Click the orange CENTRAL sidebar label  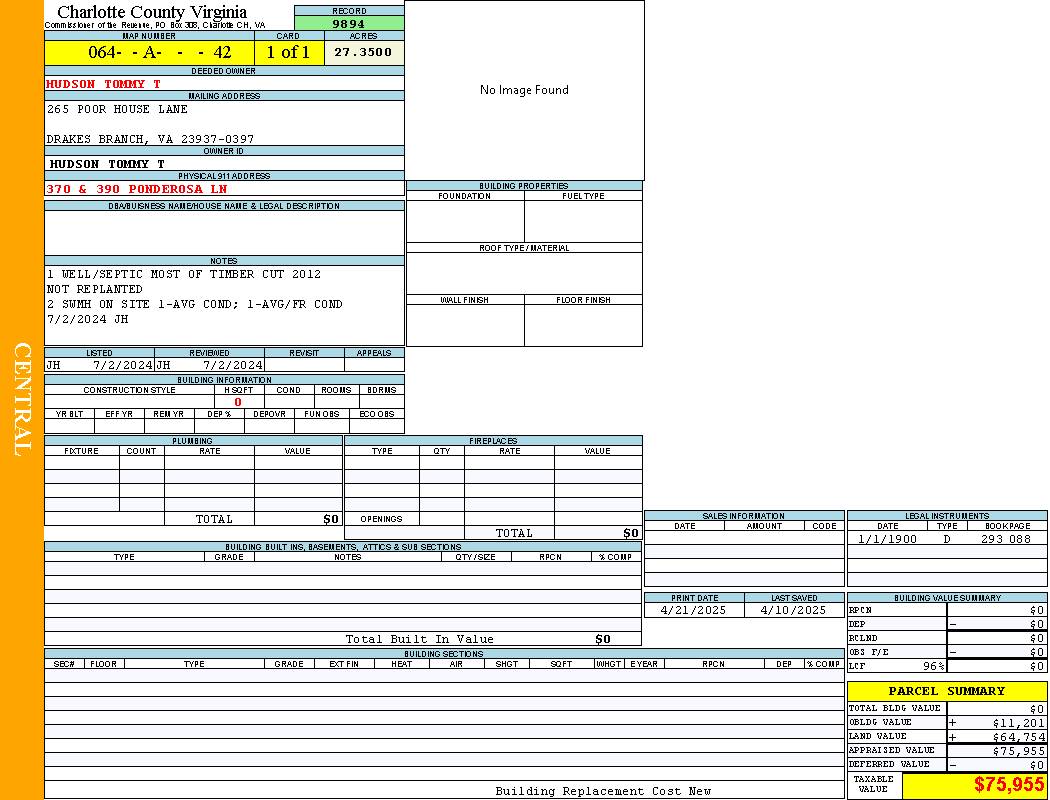(x=22, y=400)
